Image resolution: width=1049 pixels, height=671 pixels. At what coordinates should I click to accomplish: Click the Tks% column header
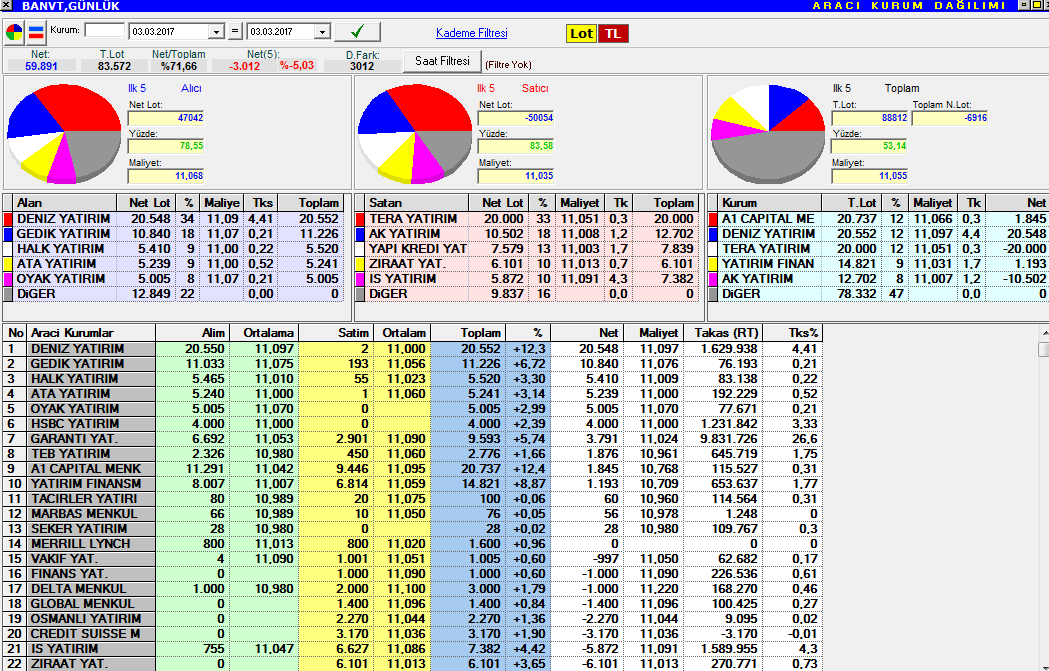point(793,332)
